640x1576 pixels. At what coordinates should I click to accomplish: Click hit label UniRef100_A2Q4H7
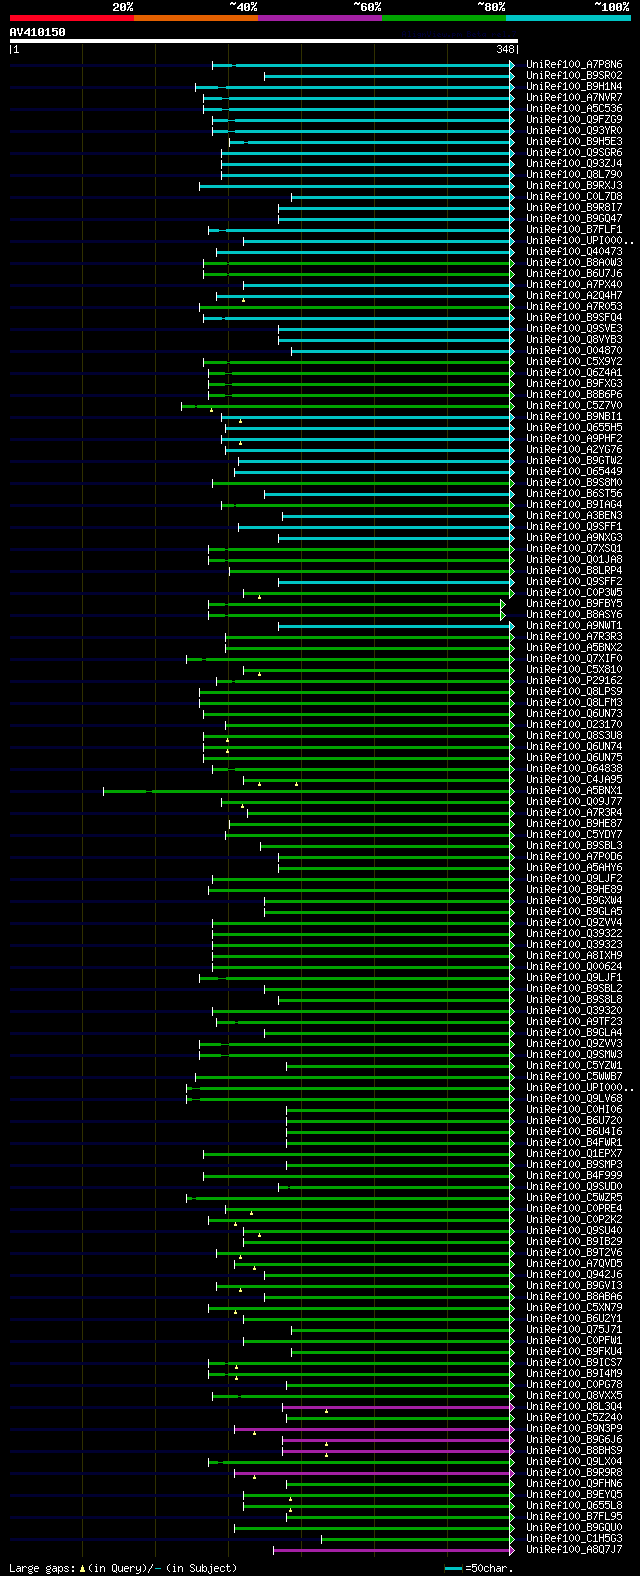[574, 296]
